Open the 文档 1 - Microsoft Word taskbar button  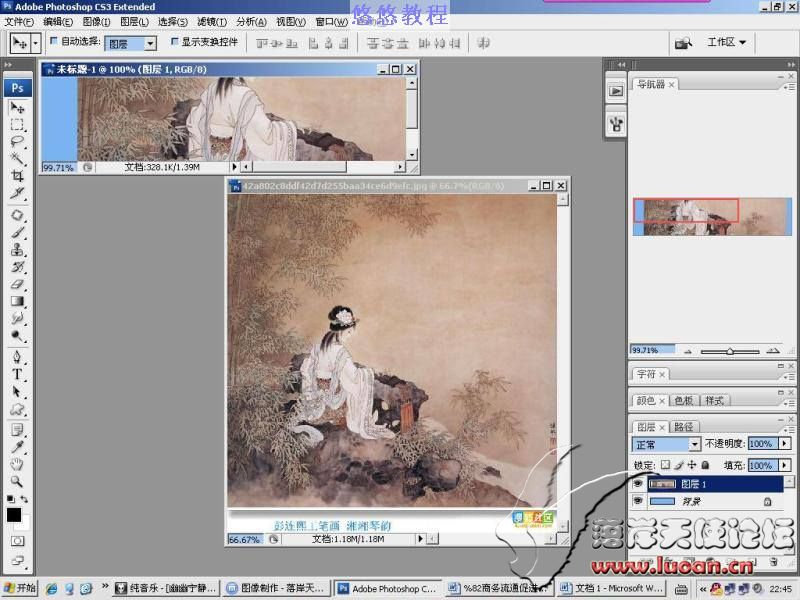[613, 588]
